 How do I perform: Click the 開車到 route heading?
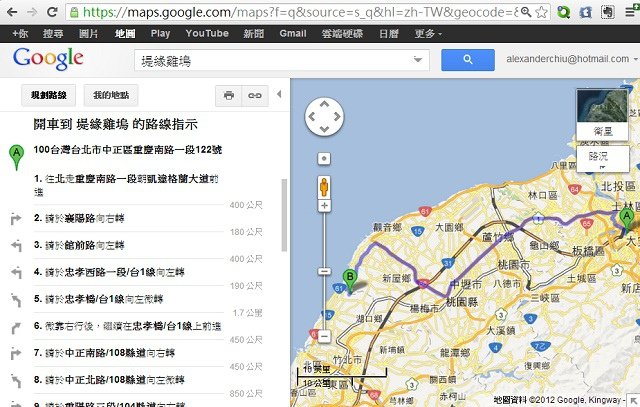[116, 124]
